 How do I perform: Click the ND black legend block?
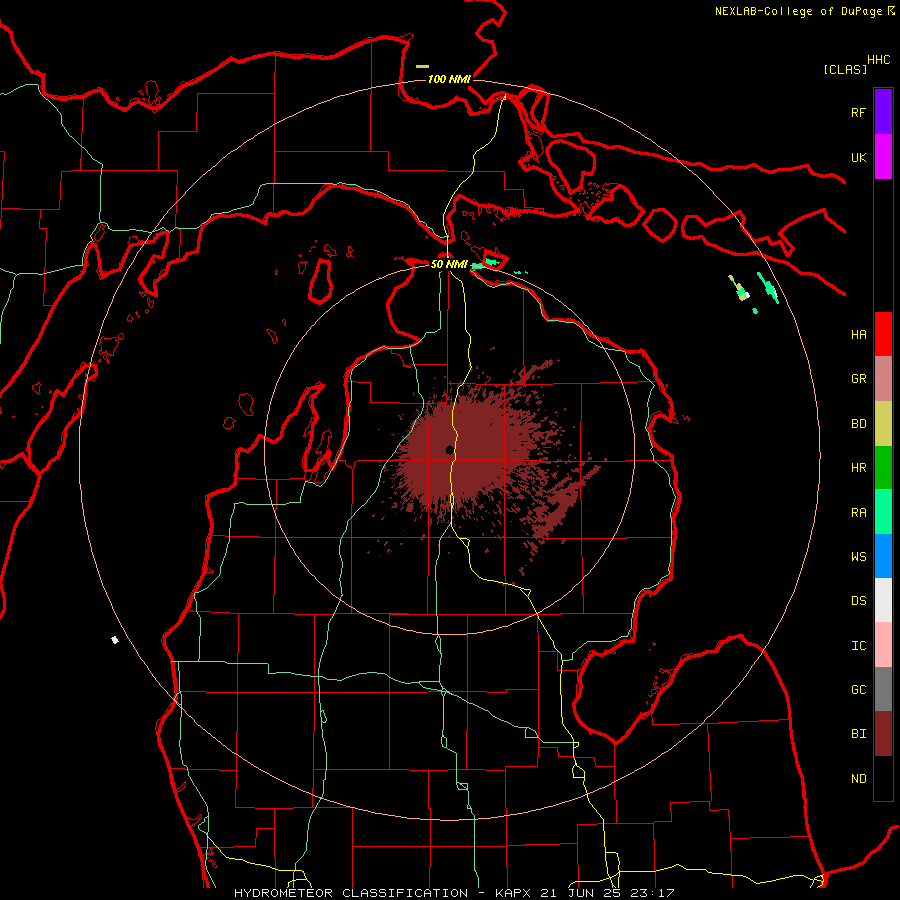(883, 778)
